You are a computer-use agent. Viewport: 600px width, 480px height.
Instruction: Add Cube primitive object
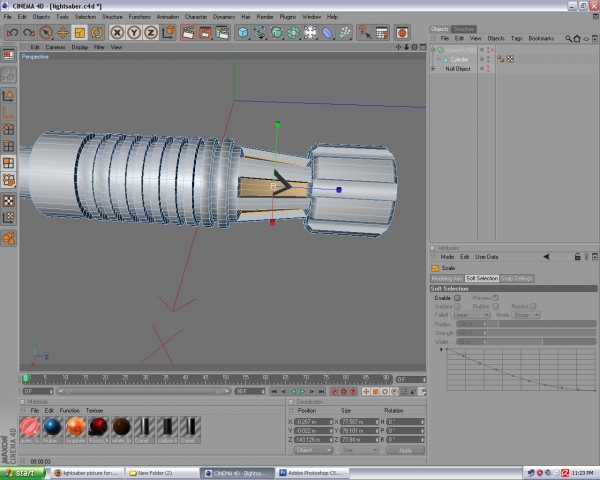[243, 33]
